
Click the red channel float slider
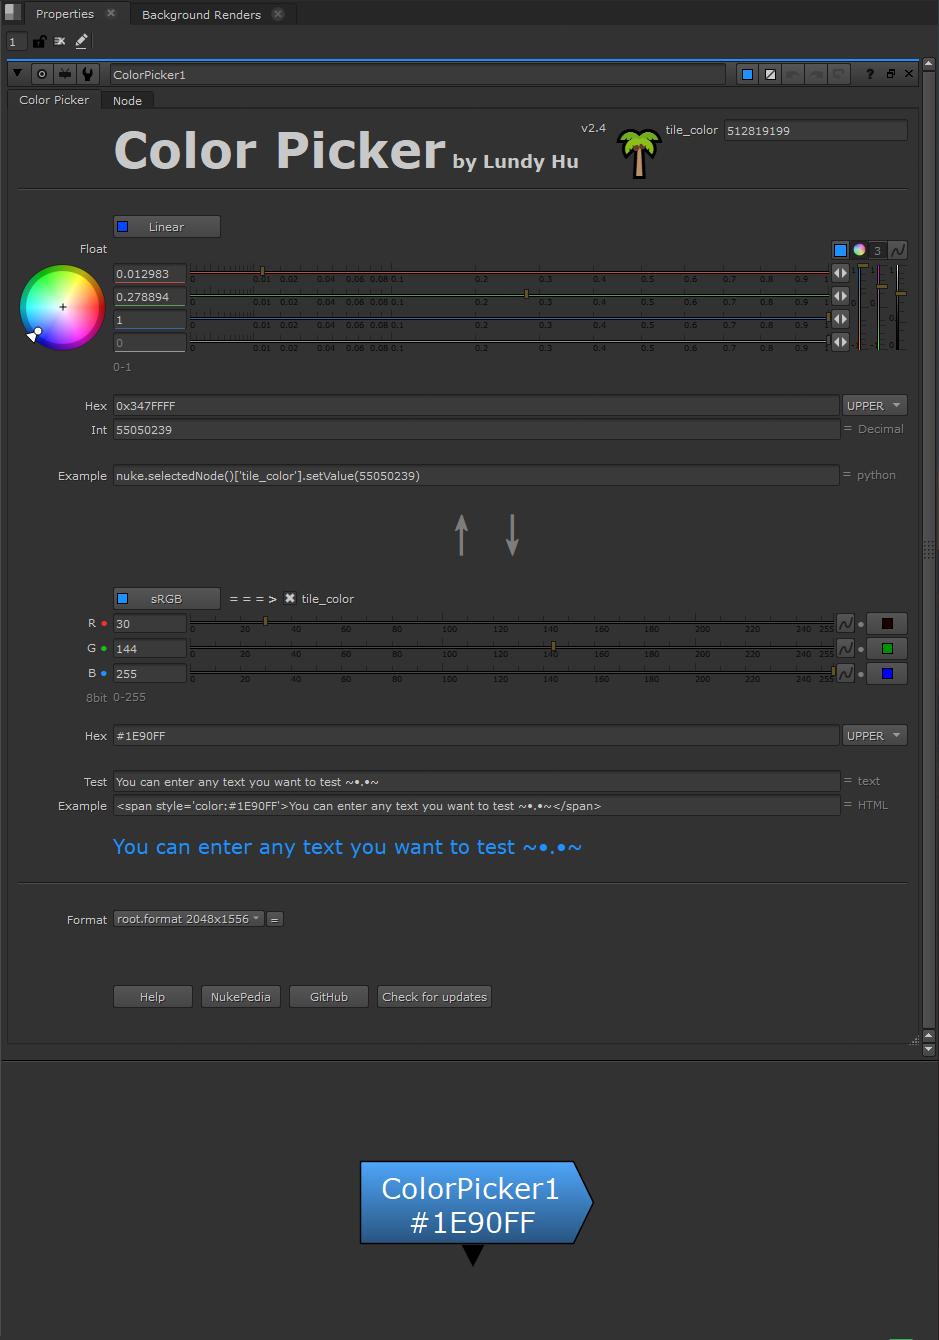tap(510, 273)
